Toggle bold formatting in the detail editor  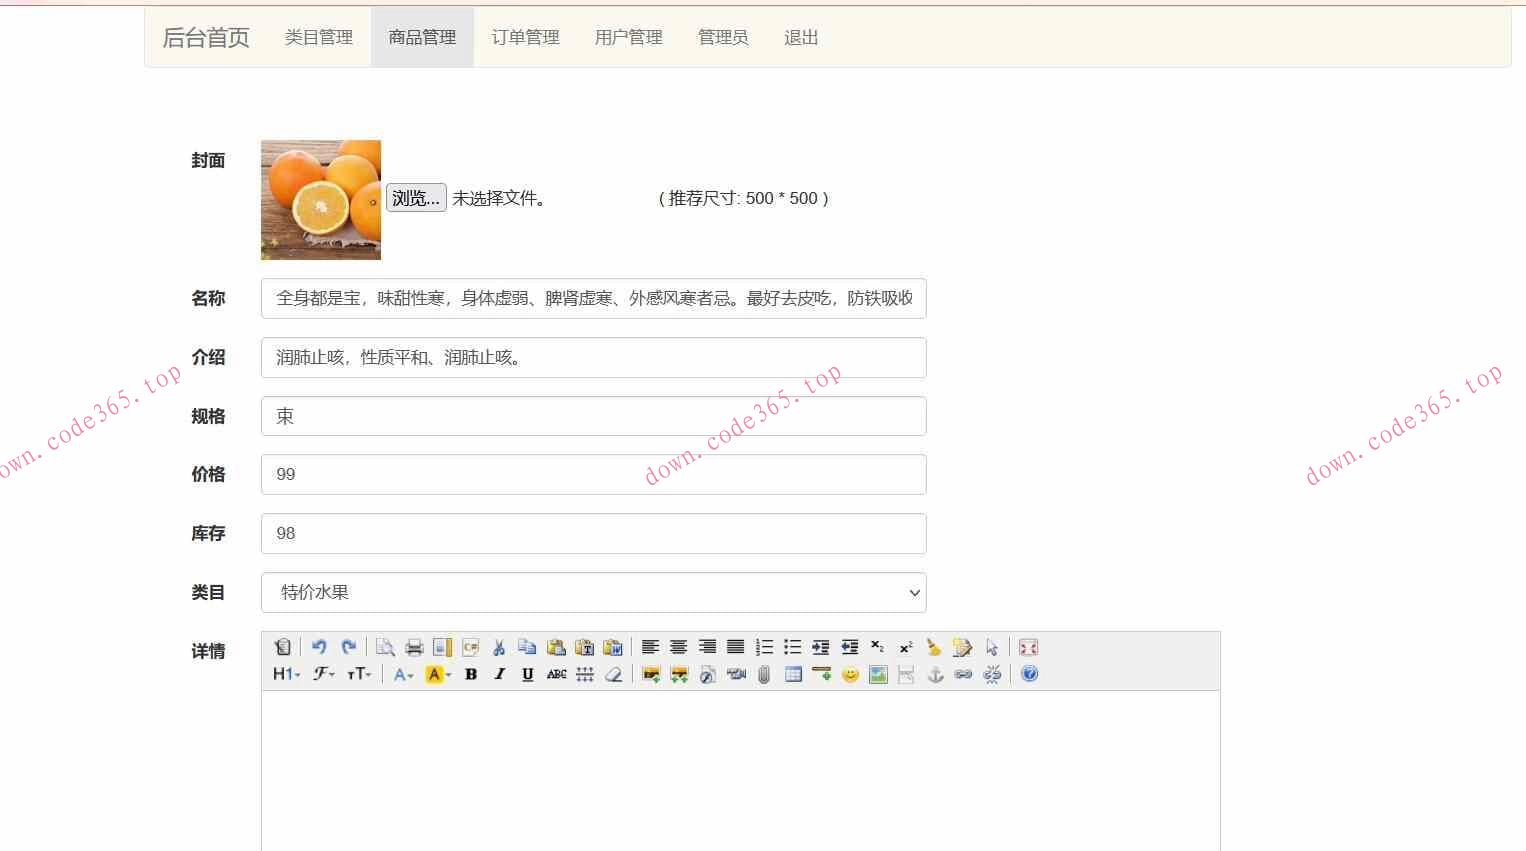(x=470, y=674)
